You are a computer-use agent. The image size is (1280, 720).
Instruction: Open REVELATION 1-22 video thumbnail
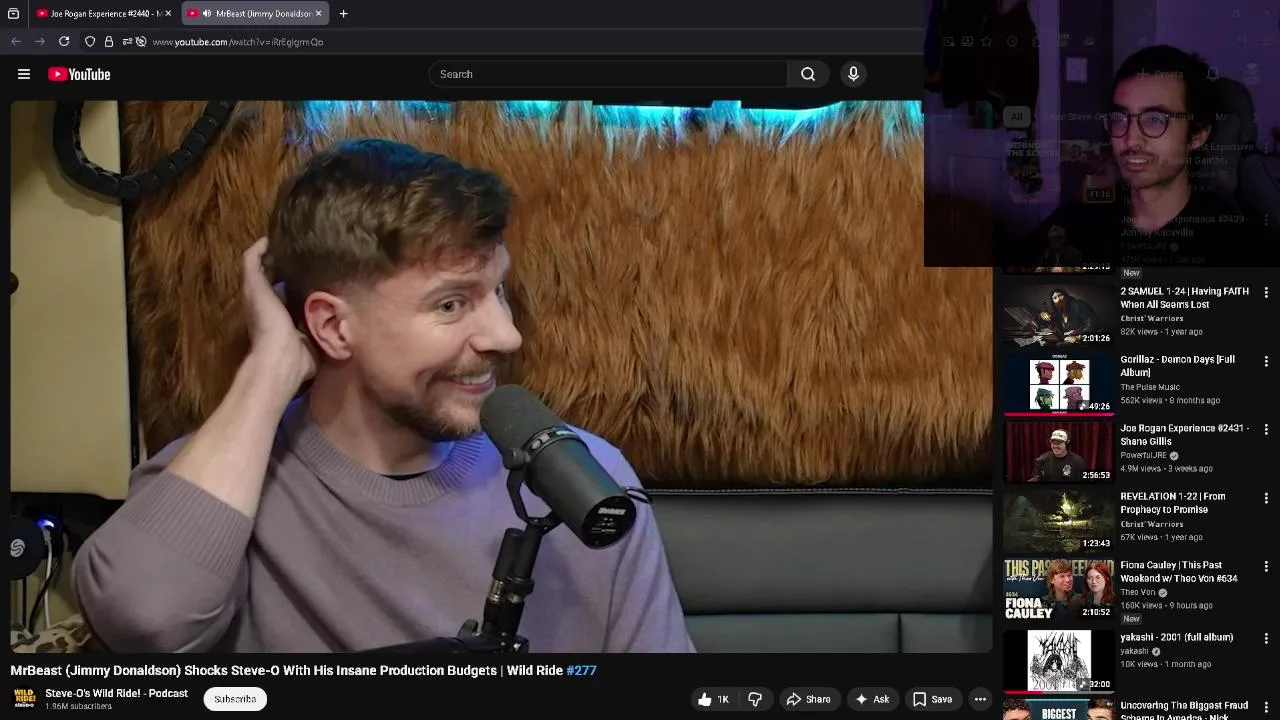(x=1058, y=520)
